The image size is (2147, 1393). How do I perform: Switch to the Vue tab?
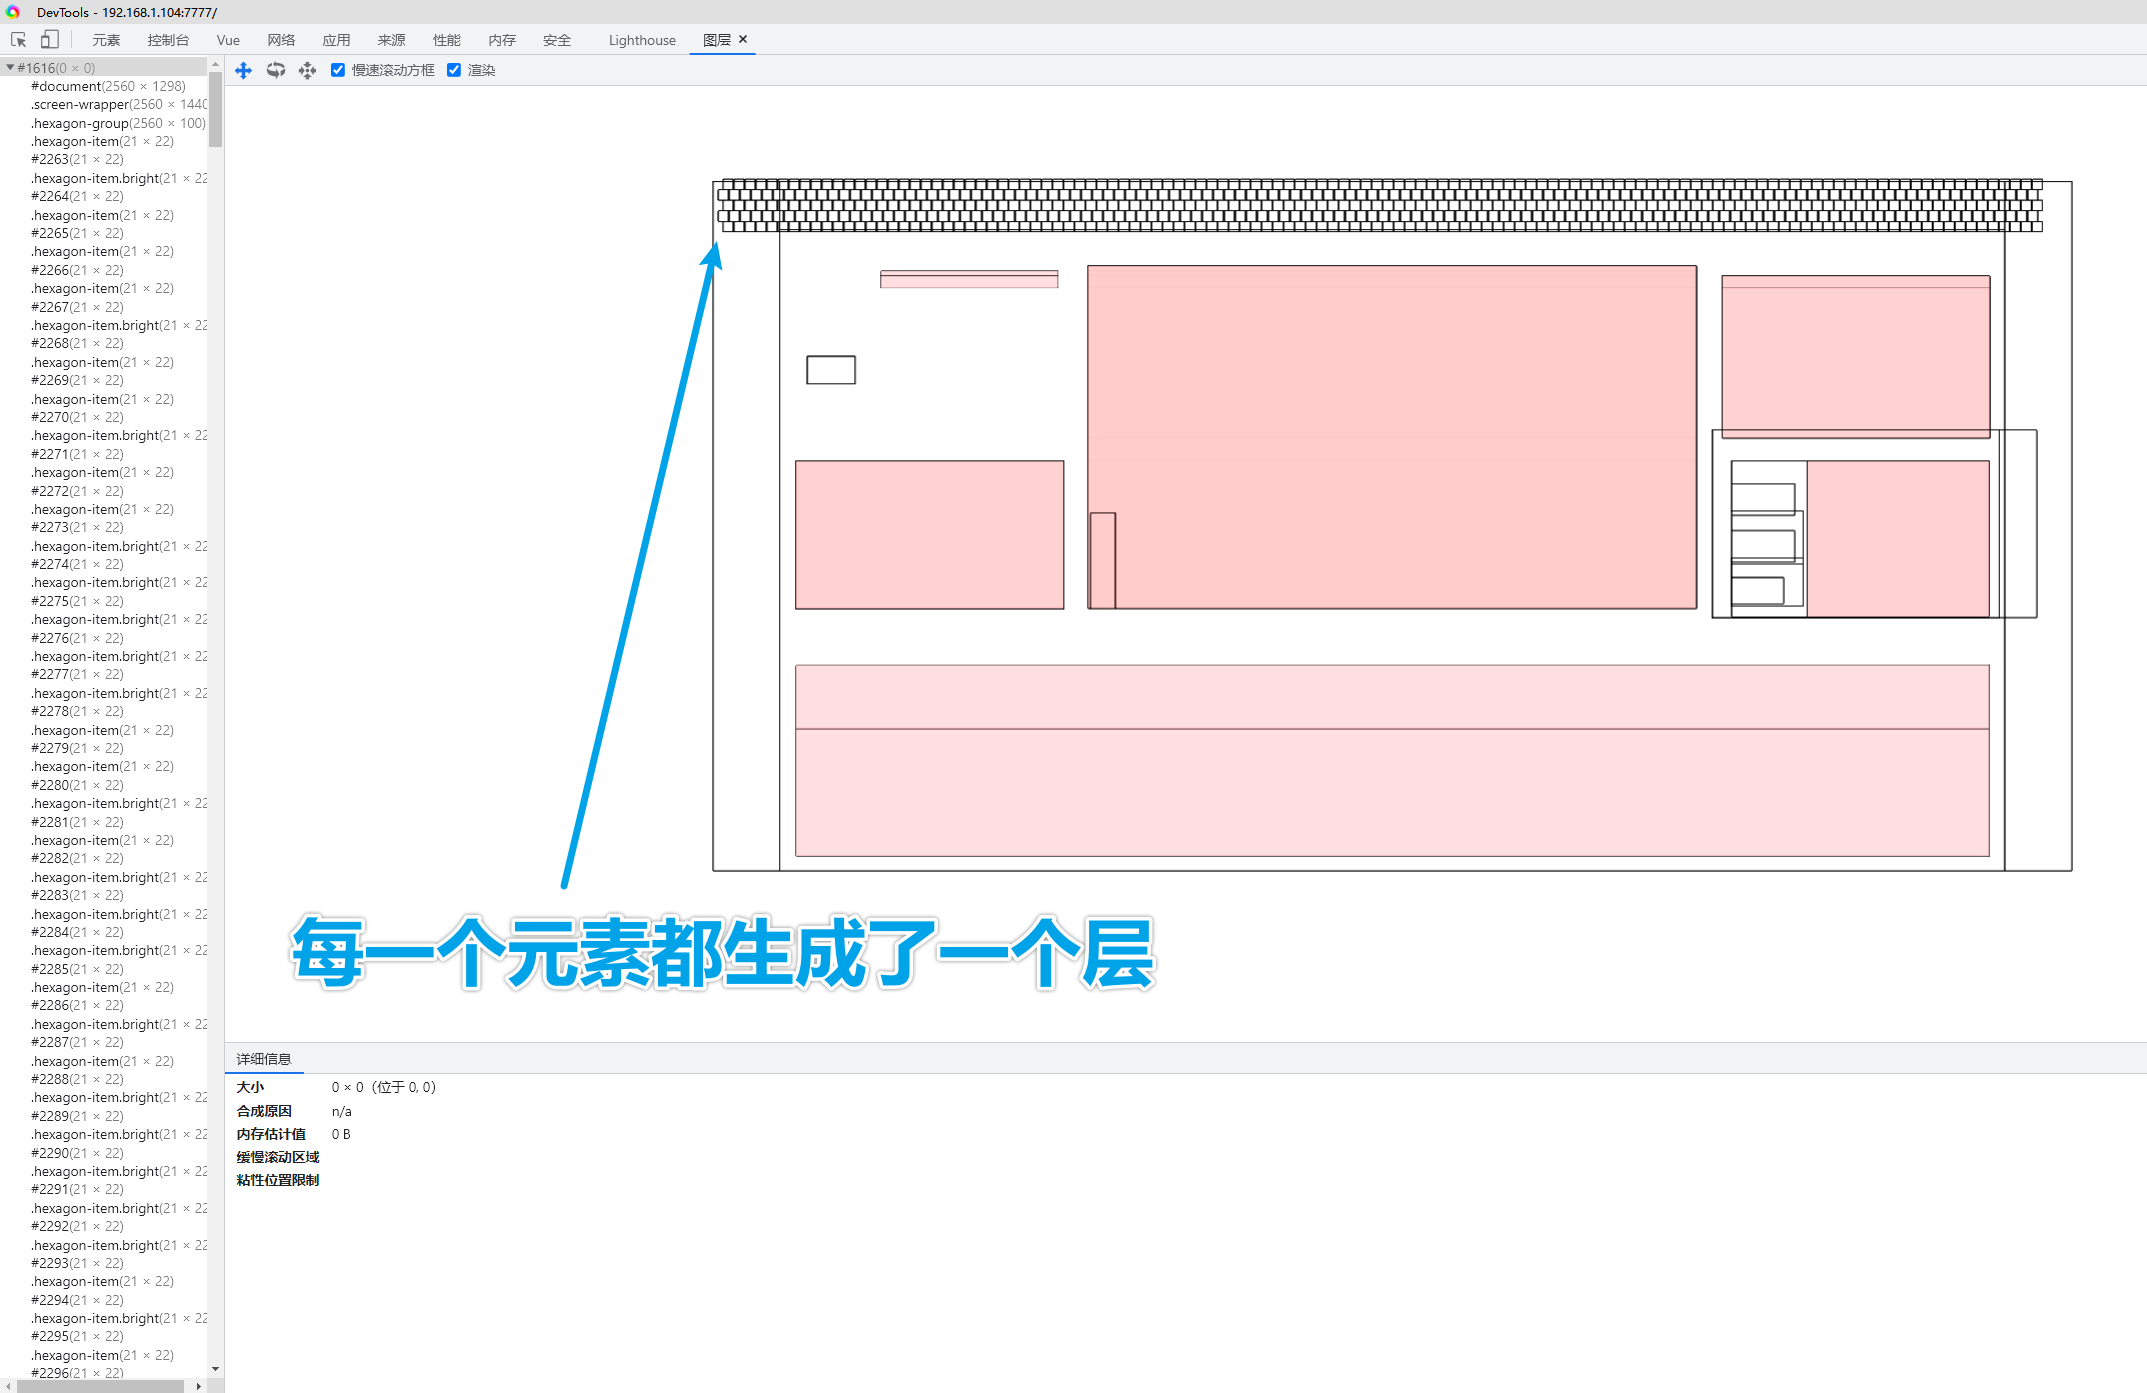coord(228,40)
